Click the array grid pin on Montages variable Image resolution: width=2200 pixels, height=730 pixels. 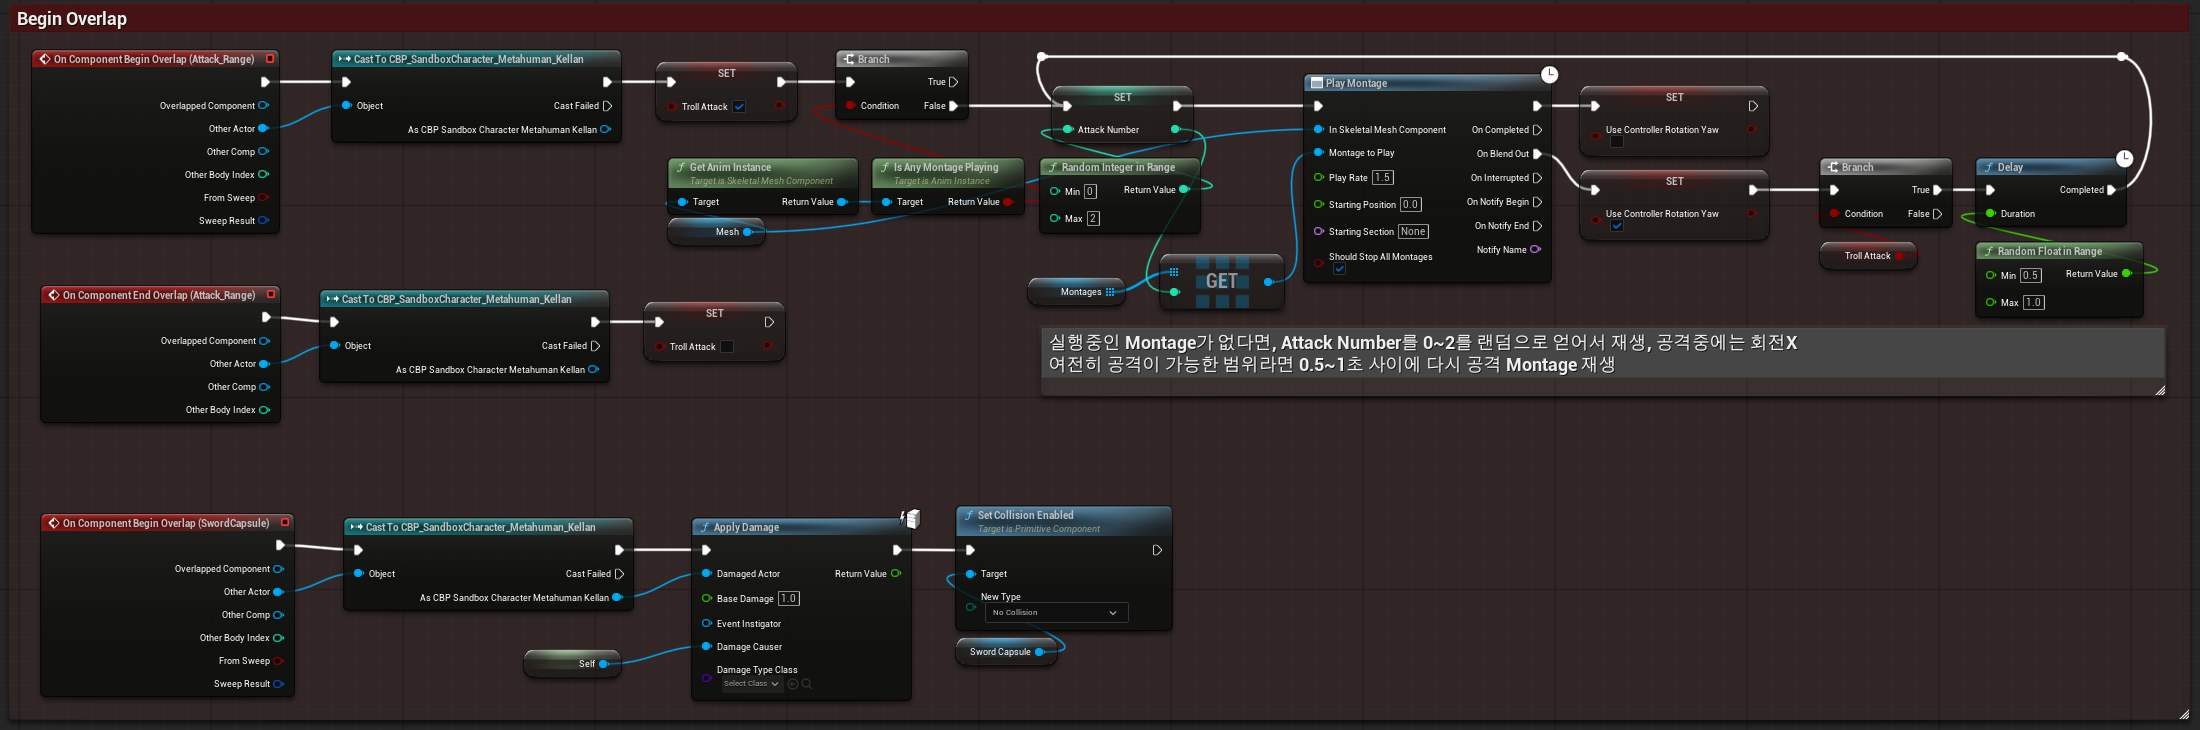[x=1110, y=292]
